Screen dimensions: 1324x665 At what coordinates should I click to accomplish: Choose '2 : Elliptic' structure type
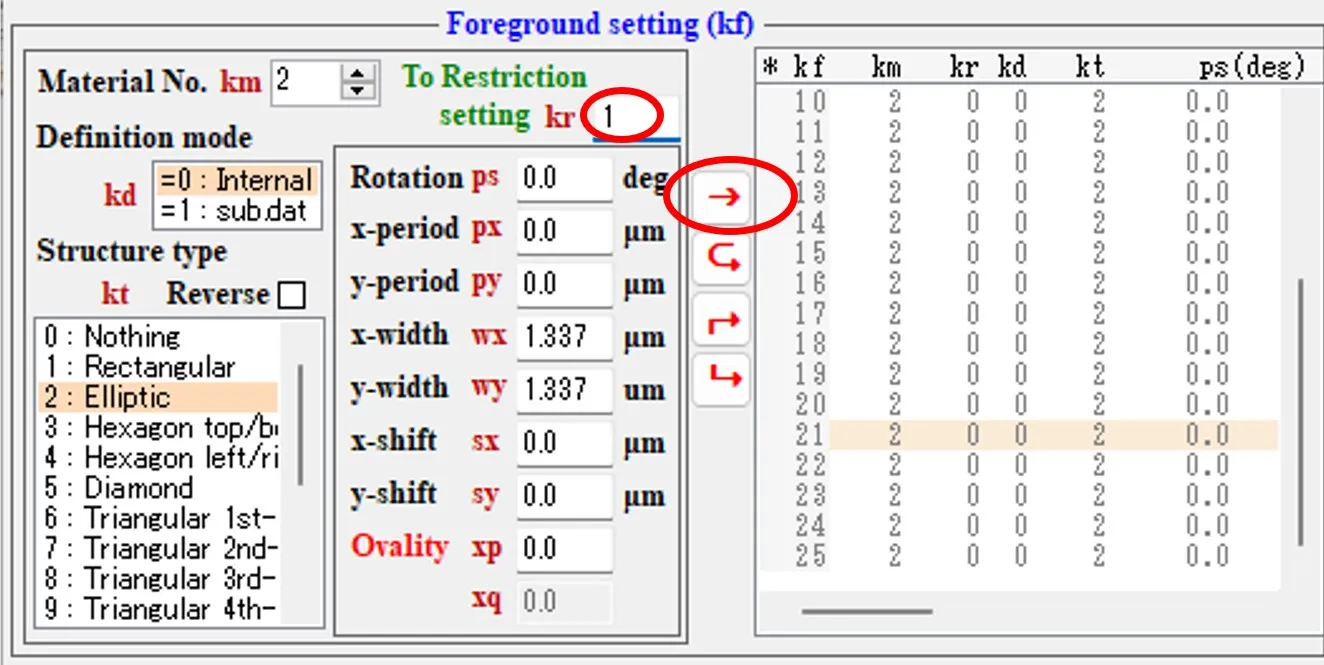tap(158, 397)
